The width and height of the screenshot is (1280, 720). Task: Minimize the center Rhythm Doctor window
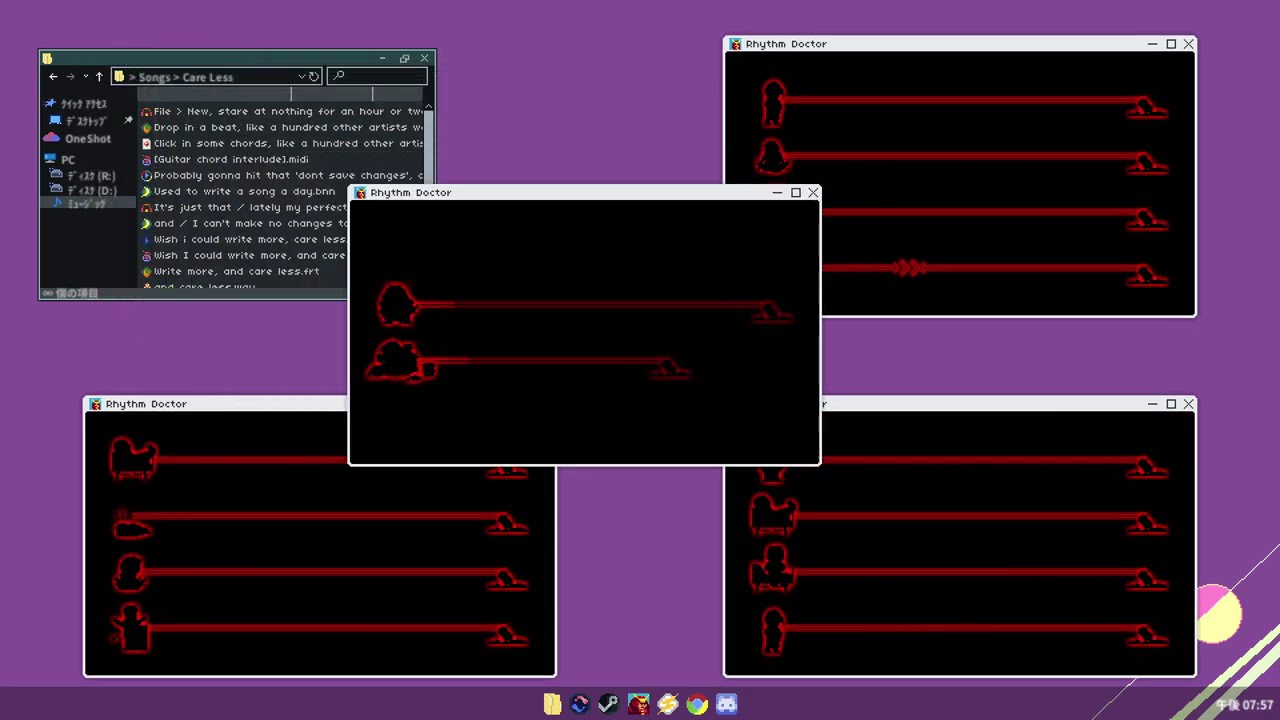pos(777,192)
